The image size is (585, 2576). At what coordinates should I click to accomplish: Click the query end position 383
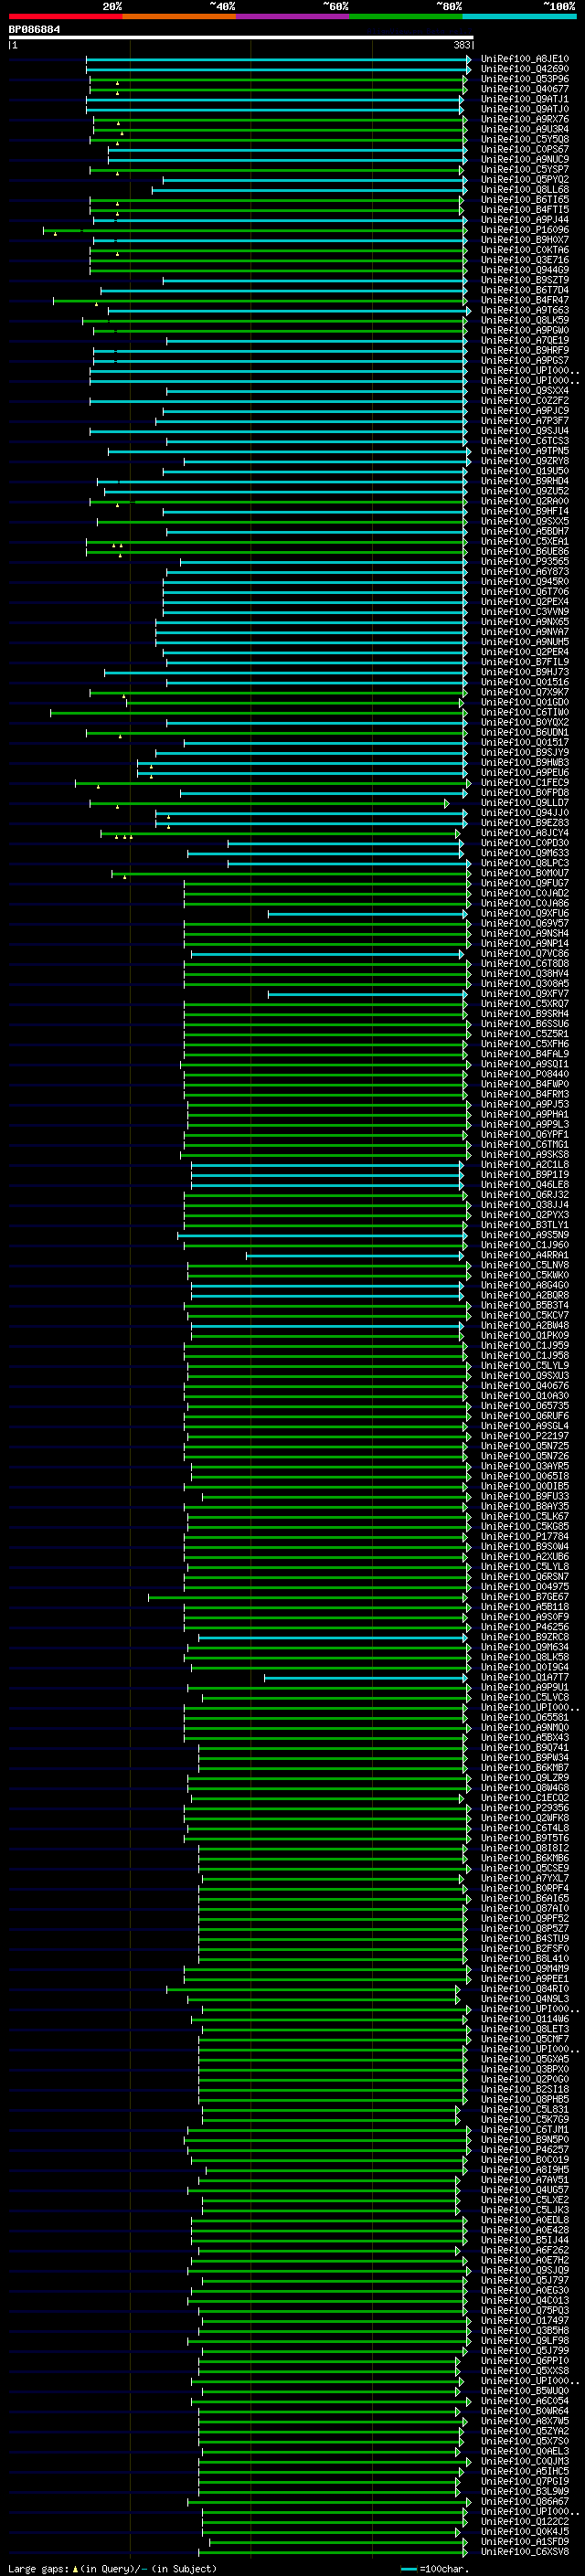coord(462,45)
